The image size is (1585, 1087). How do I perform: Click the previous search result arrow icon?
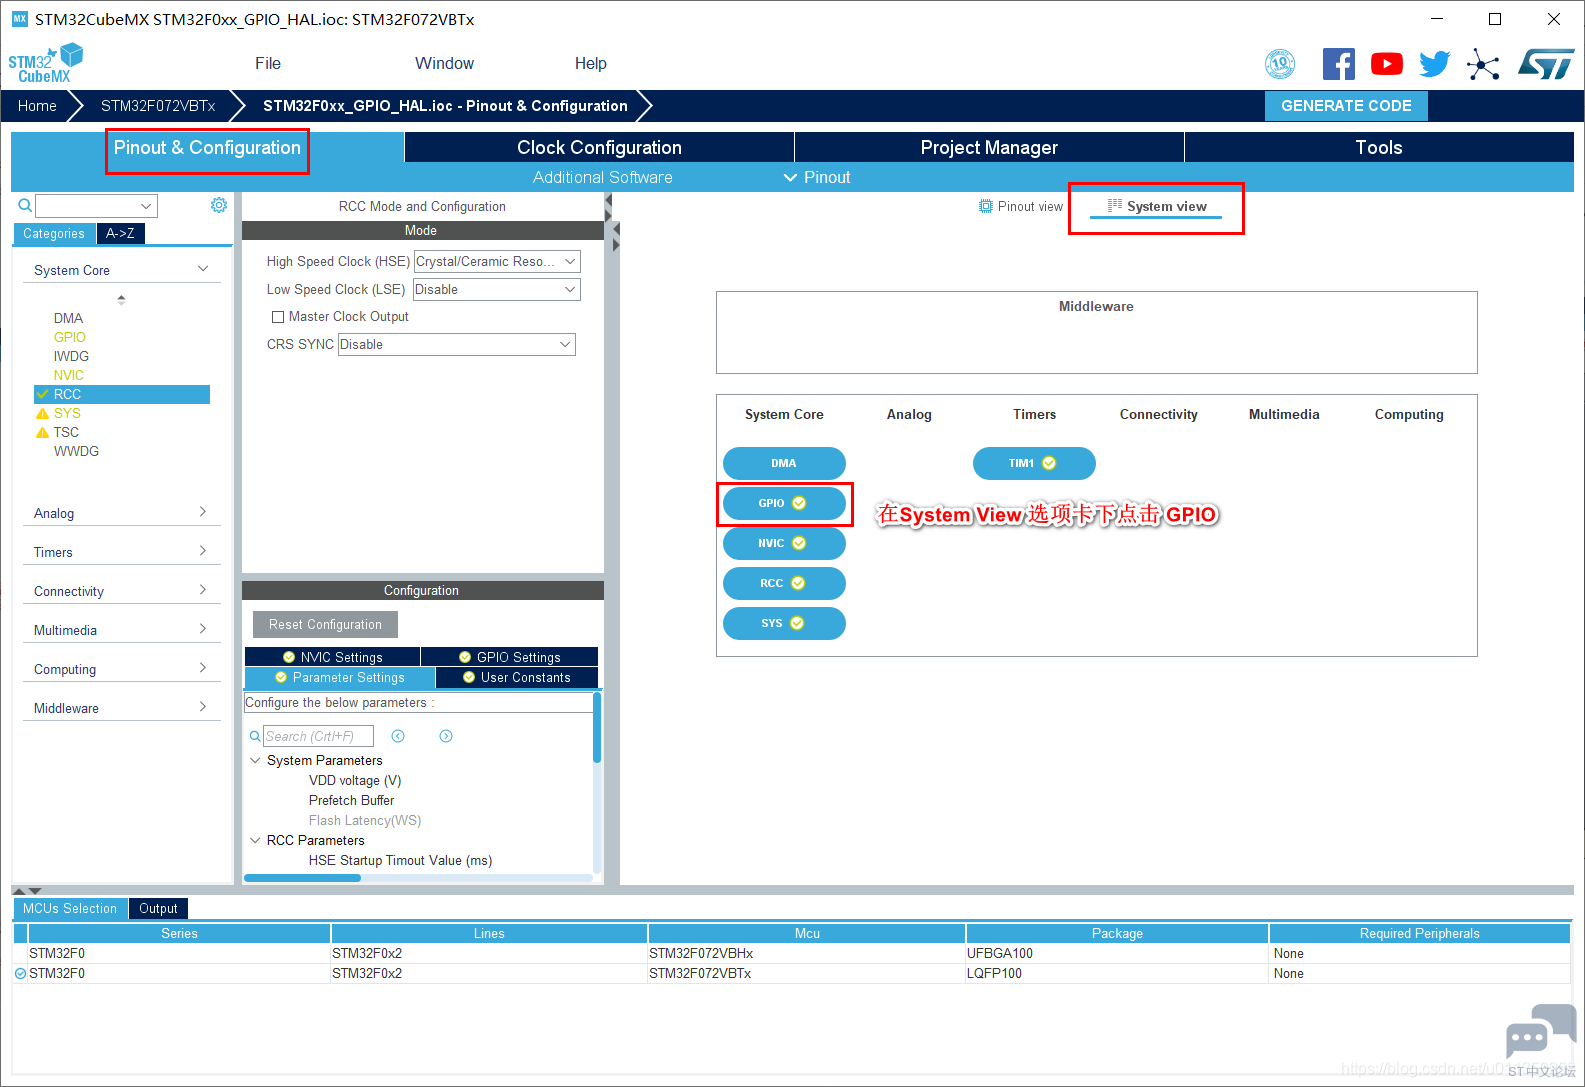click(x=398, y=736)
